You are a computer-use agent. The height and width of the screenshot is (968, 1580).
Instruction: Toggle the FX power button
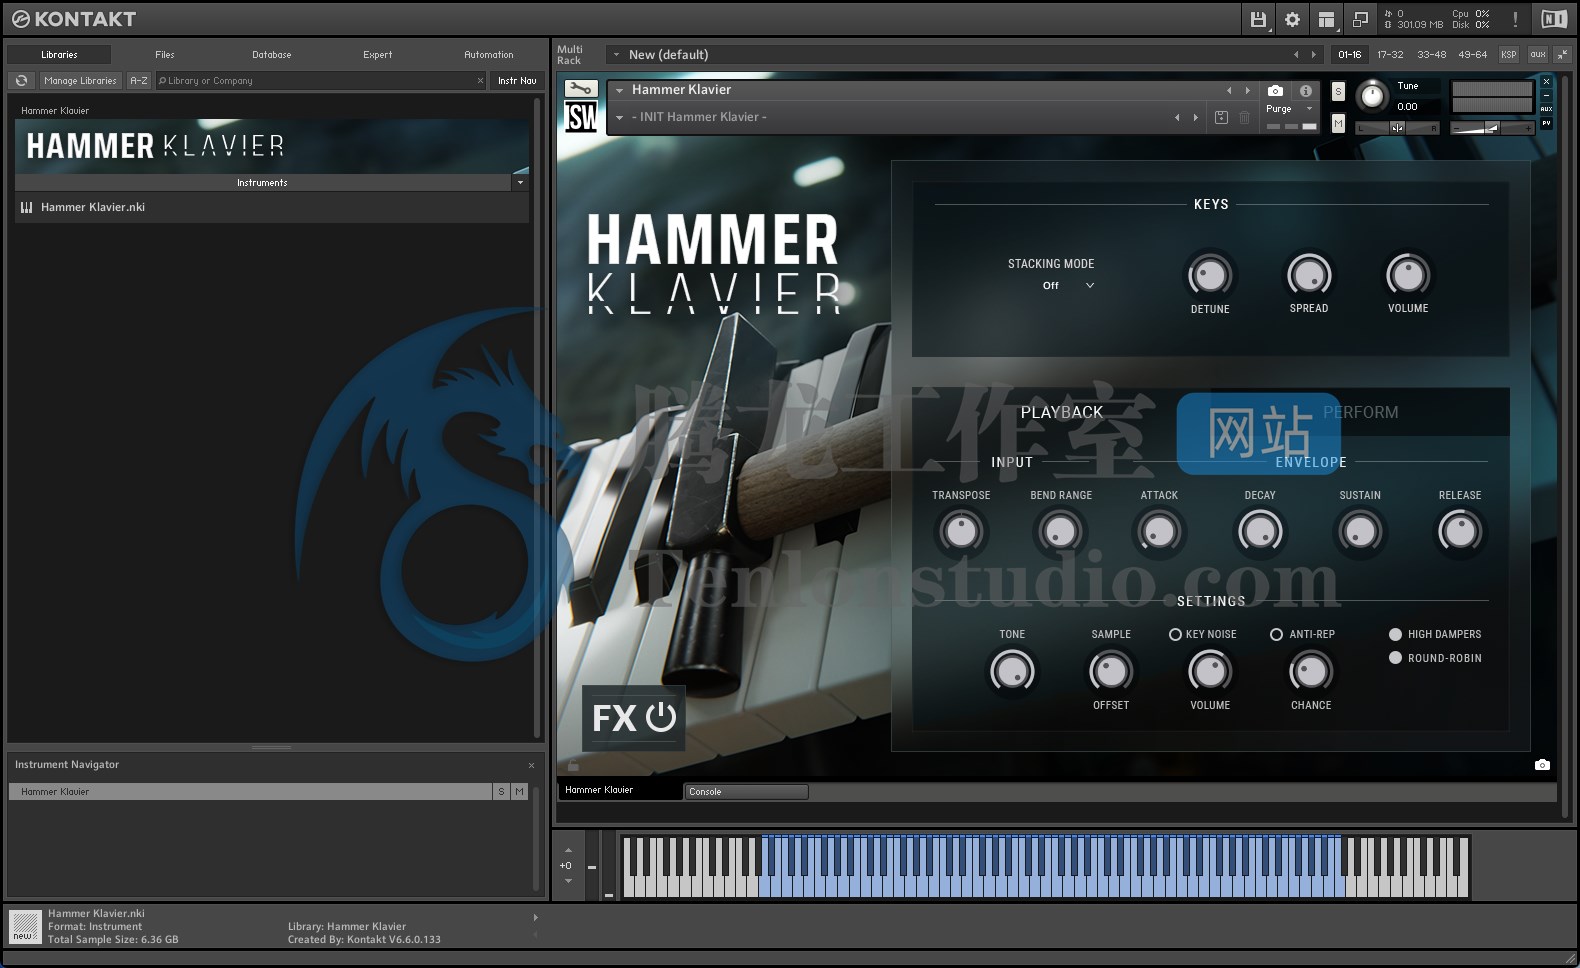(x=661, y=717)
